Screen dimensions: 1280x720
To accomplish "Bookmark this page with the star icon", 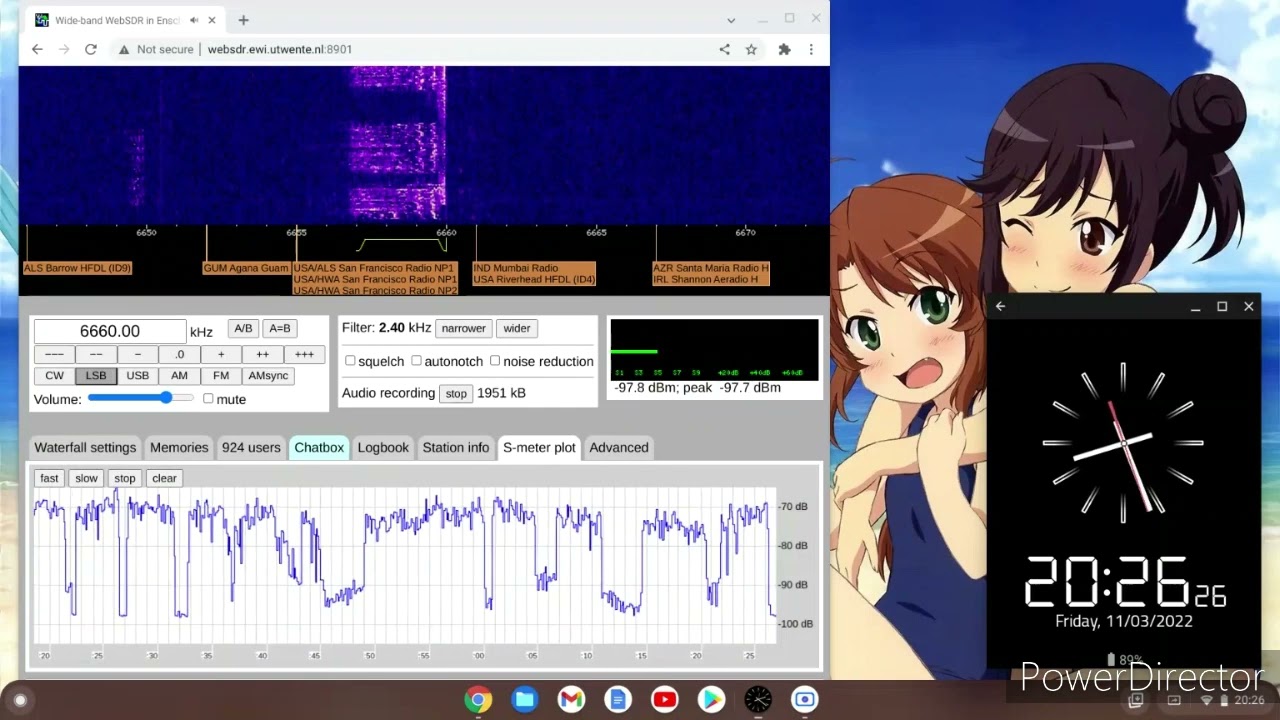I will point(751,49).
